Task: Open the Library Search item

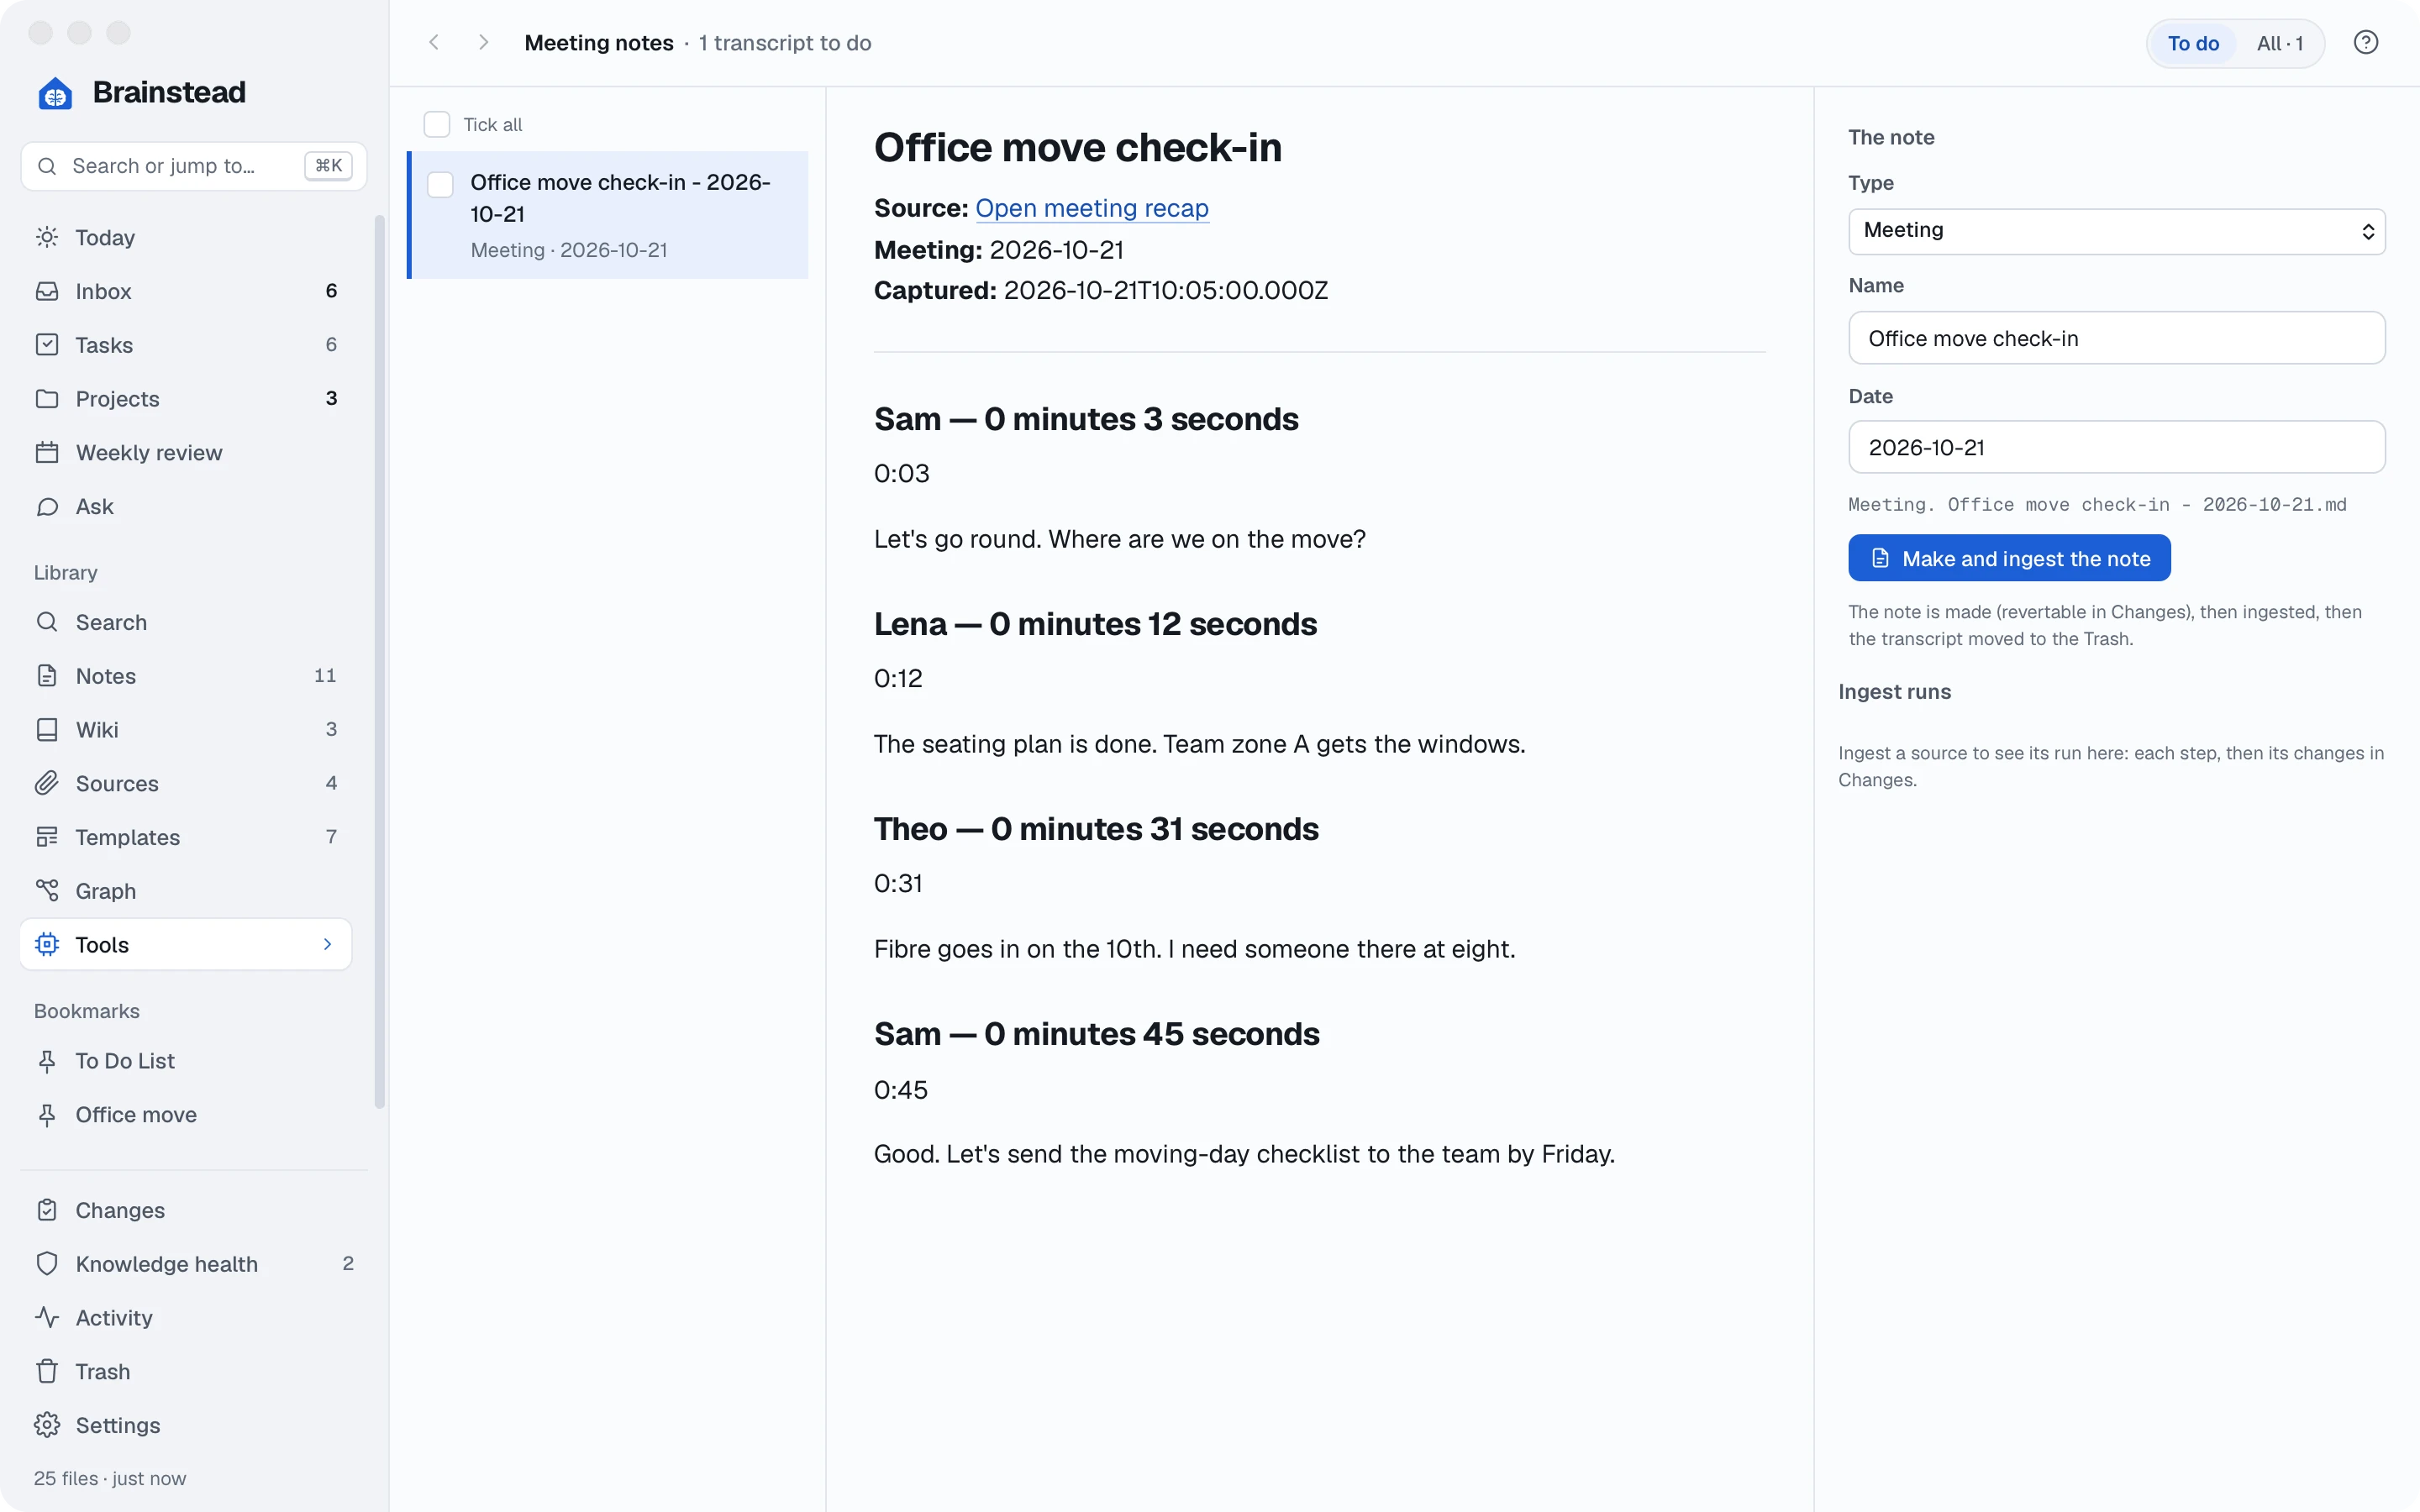Action: coord(186,622)
